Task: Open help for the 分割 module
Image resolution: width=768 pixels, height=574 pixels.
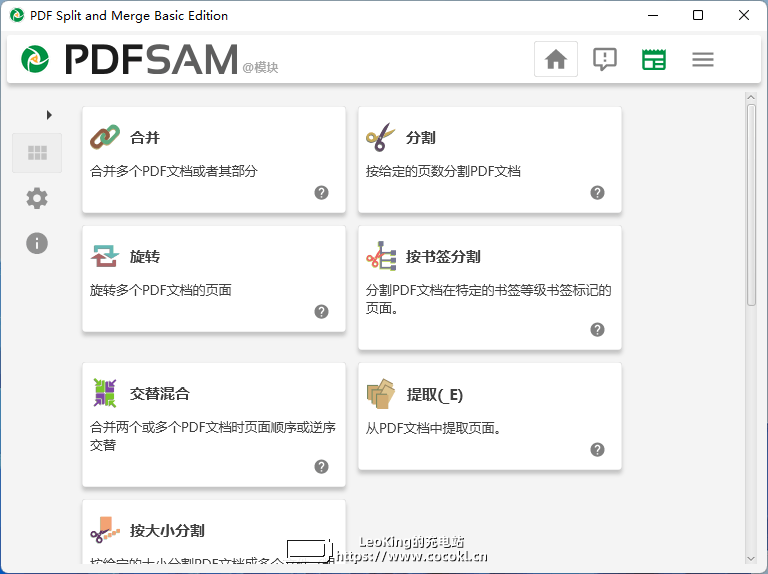Action: (x=597, y=192)
